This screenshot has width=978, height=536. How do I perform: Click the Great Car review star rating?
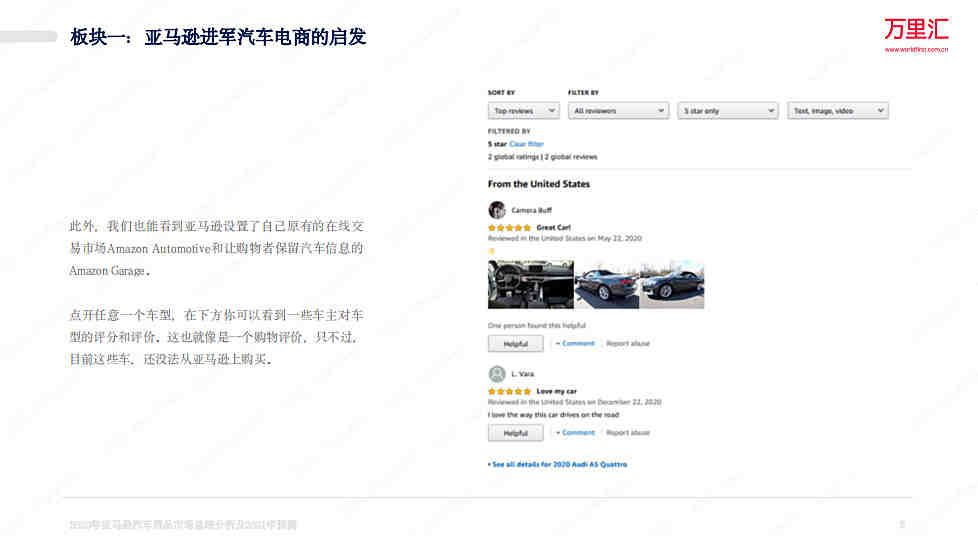tap(510, 228)
